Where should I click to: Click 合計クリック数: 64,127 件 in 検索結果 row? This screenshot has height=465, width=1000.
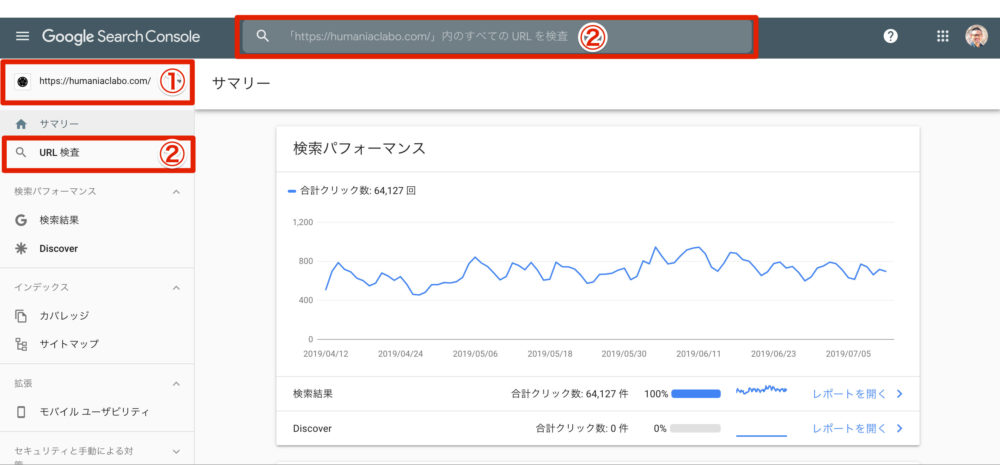[570, 394]
